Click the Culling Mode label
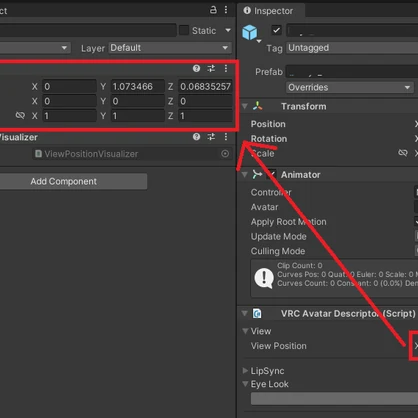Viewport: 418px width, 418px height. tap(278, 251)
